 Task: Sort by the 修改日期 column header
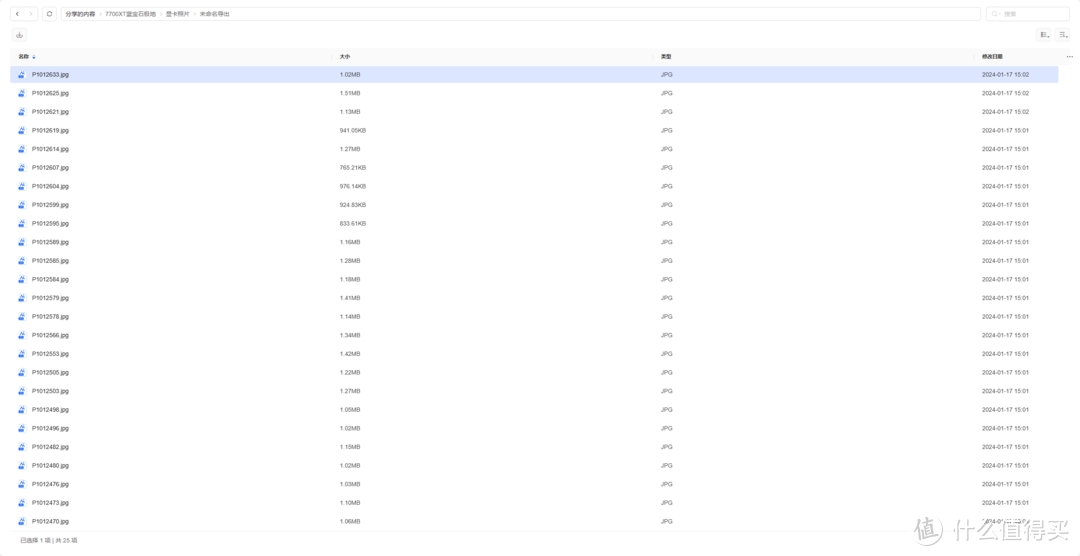coord(993,56)
